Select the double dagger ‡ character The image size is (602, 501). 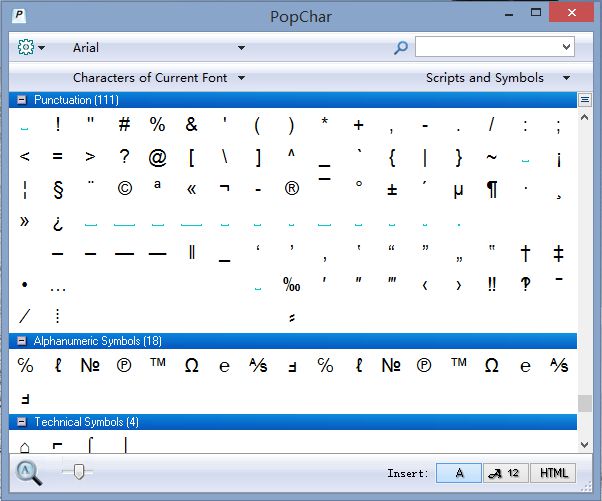559,253
